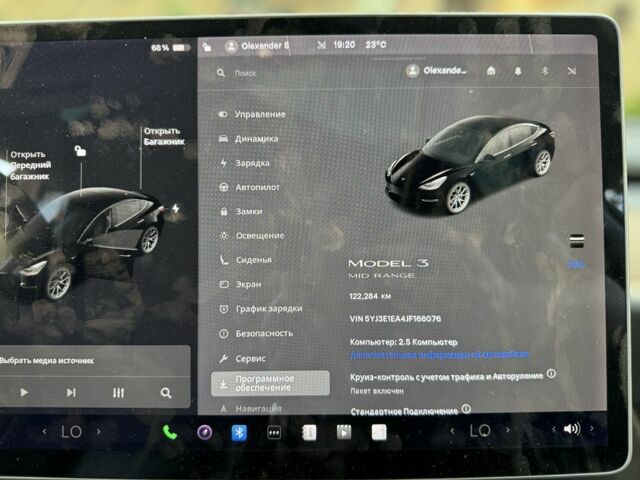Adjust volume using the speaker icon

(x=571, y=429)
